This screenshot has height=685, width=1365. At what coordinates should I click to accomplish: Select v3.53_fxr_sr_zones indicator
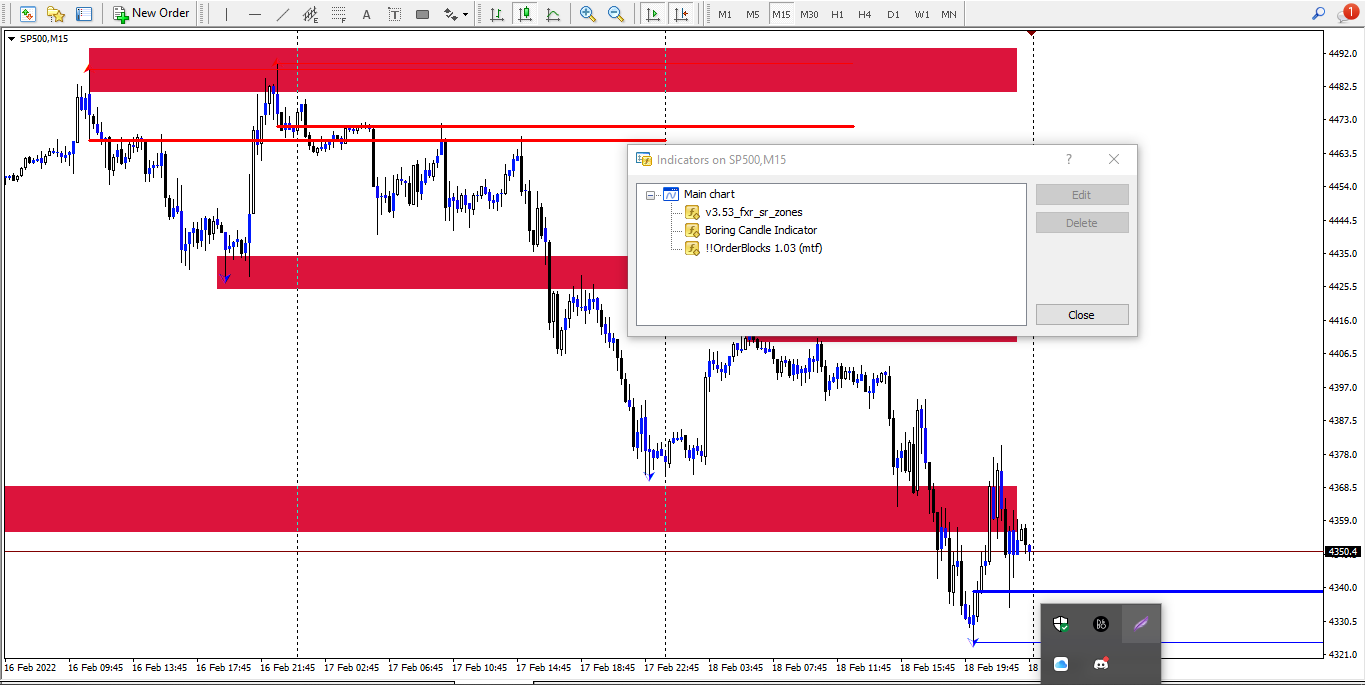coord(753,212)
